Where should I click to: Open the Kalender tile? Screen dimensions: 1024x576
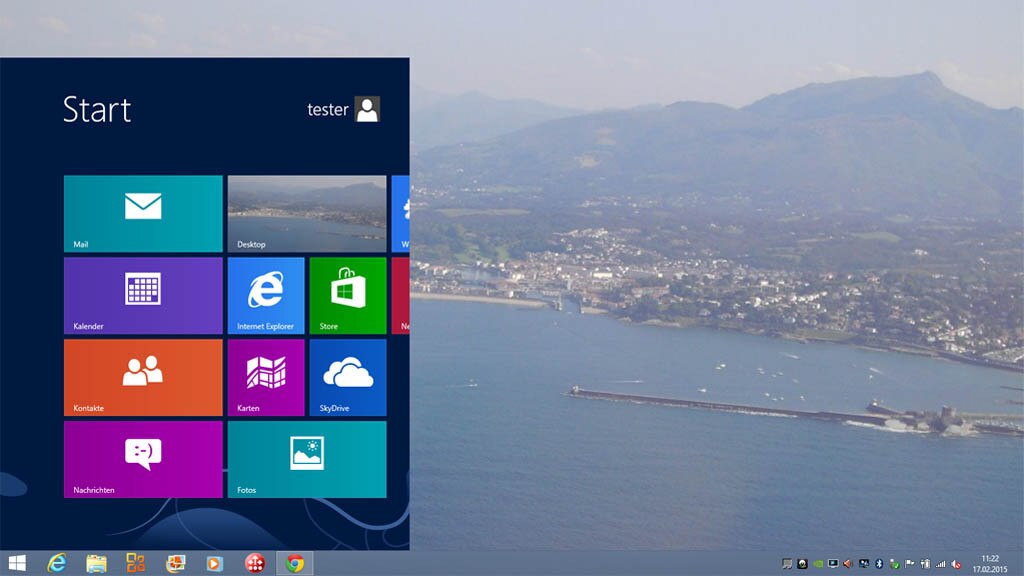coord(143,295)
